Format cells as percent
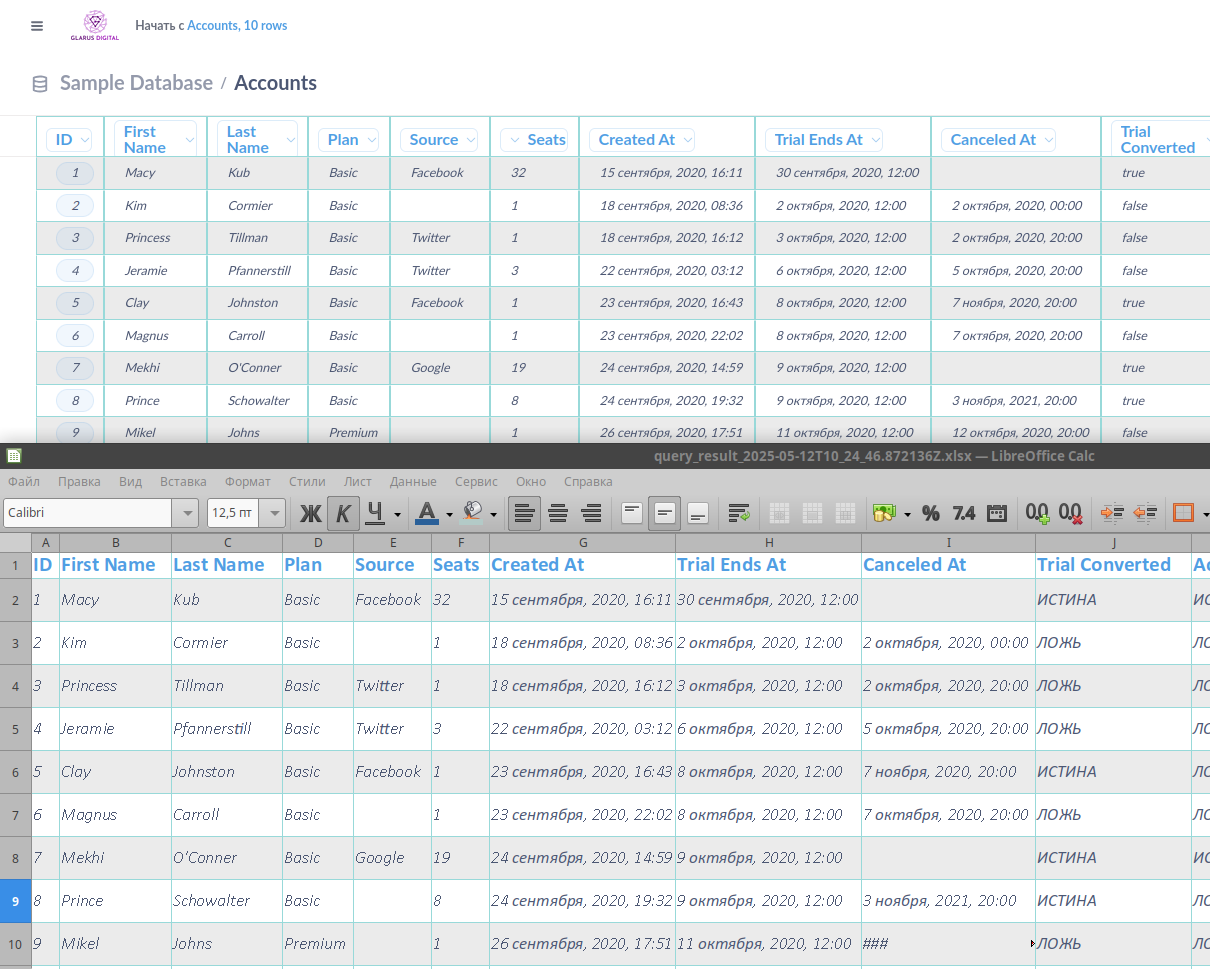Image resolution: width=1210 pixels, height=969 pixels. point(930,513)
